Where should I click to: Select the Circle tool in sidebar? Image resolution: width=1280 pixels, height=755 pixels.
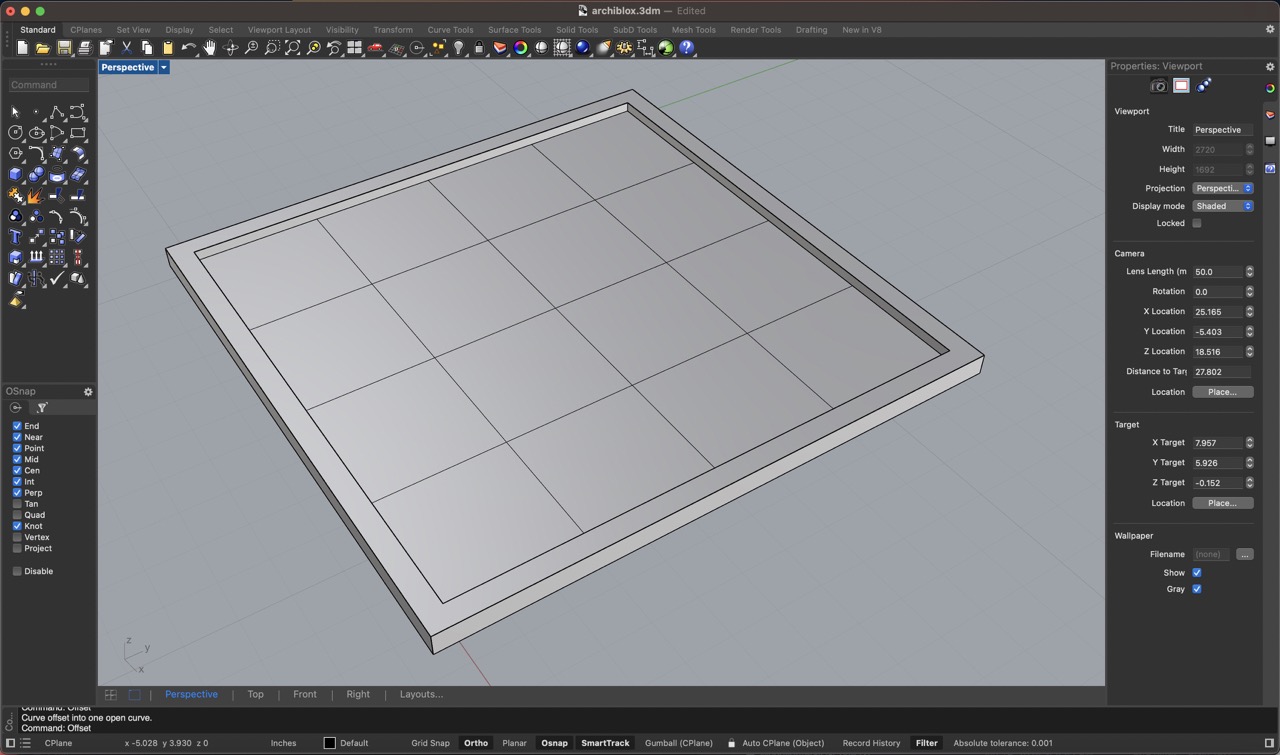pyautogui.click(x=15, y=133)
